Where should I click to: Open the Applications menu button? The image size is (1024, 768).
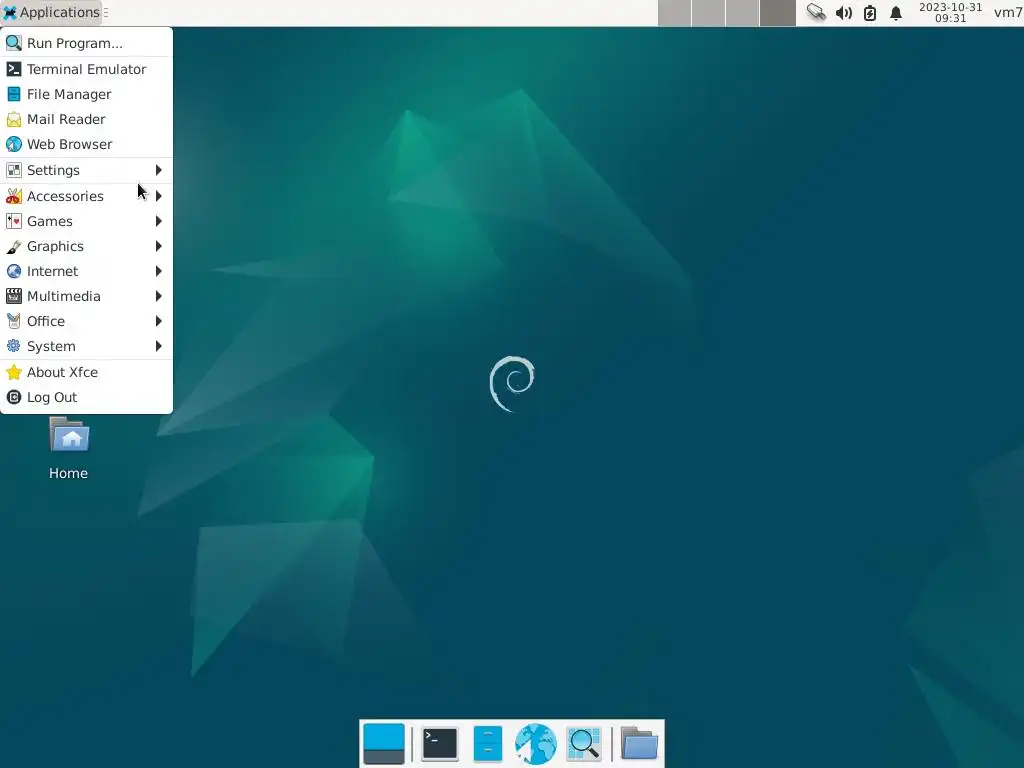click(x=52, y=12)
